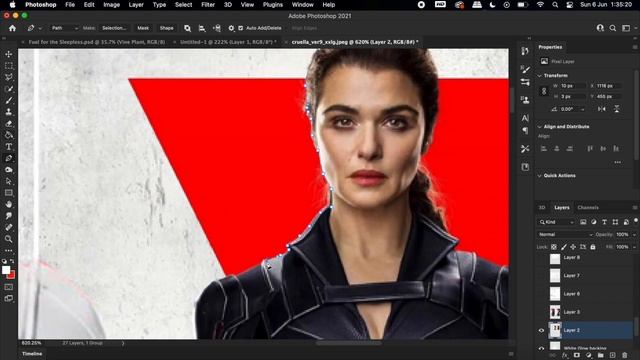Open the Normal blend mode dropdown

(565, 235)
